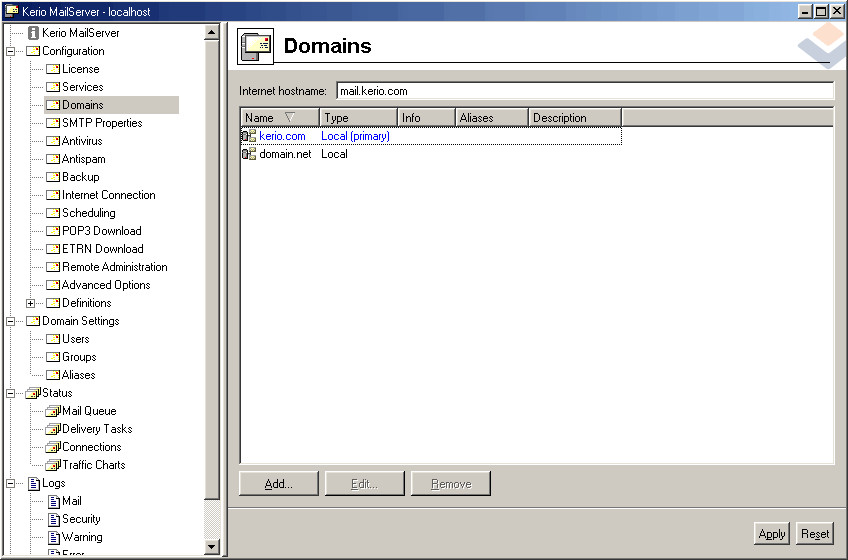Click the Reset button
The width and height of the screenshot is (848, 560).
815,533
